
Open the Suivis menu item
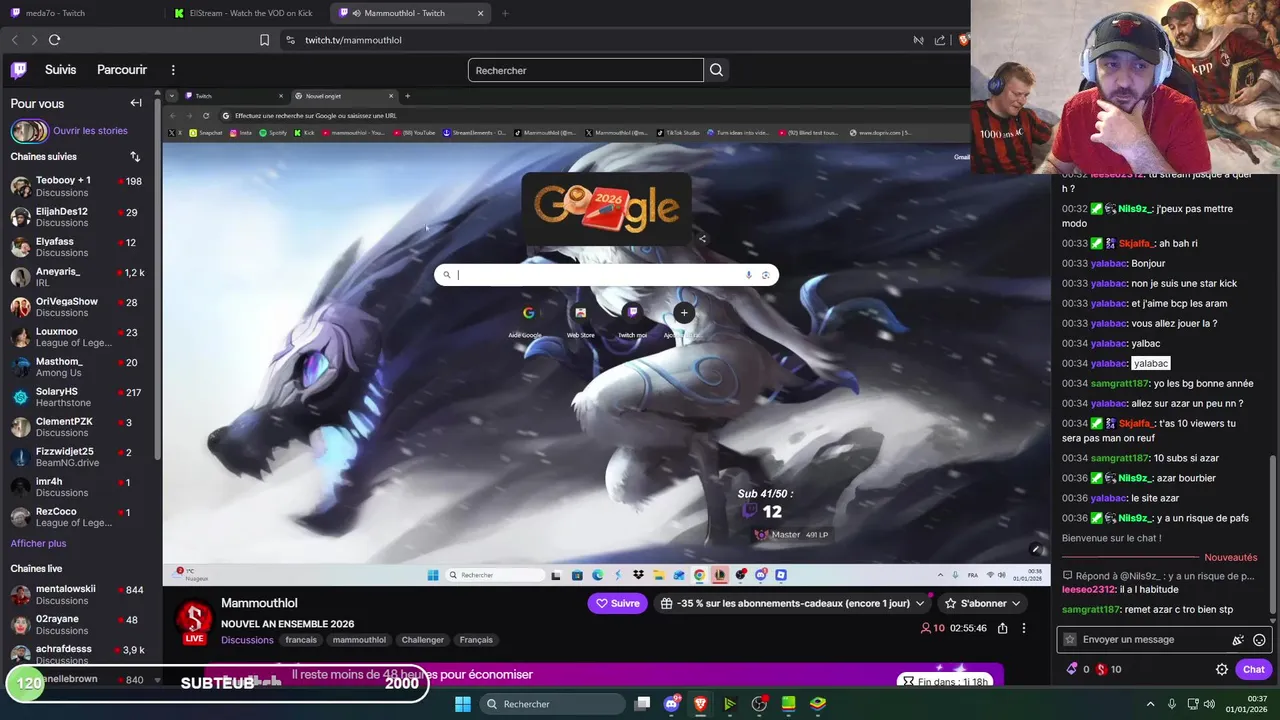60,70
